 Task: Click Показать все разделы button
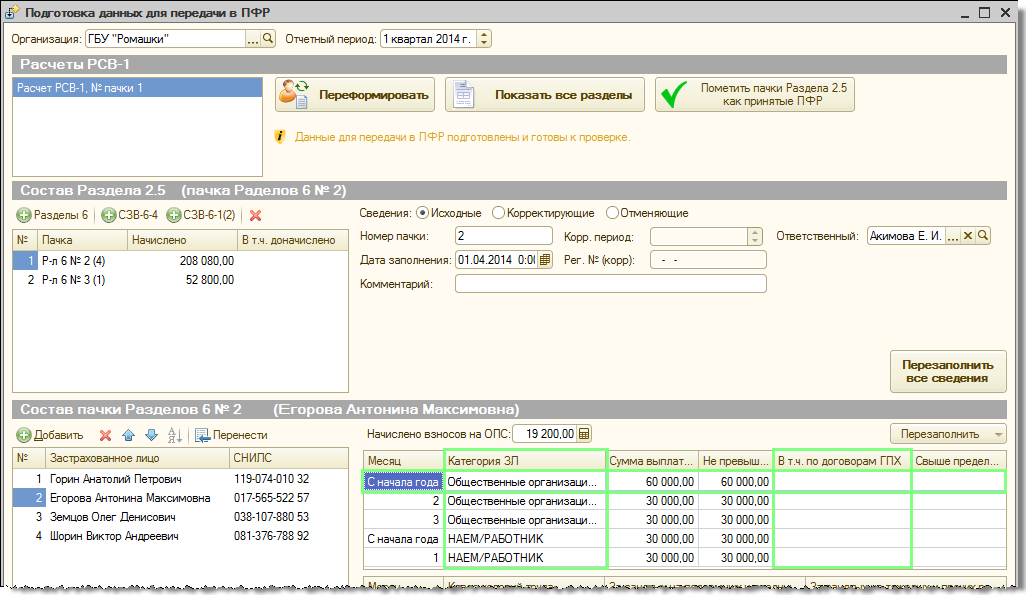tap(544, 95)
